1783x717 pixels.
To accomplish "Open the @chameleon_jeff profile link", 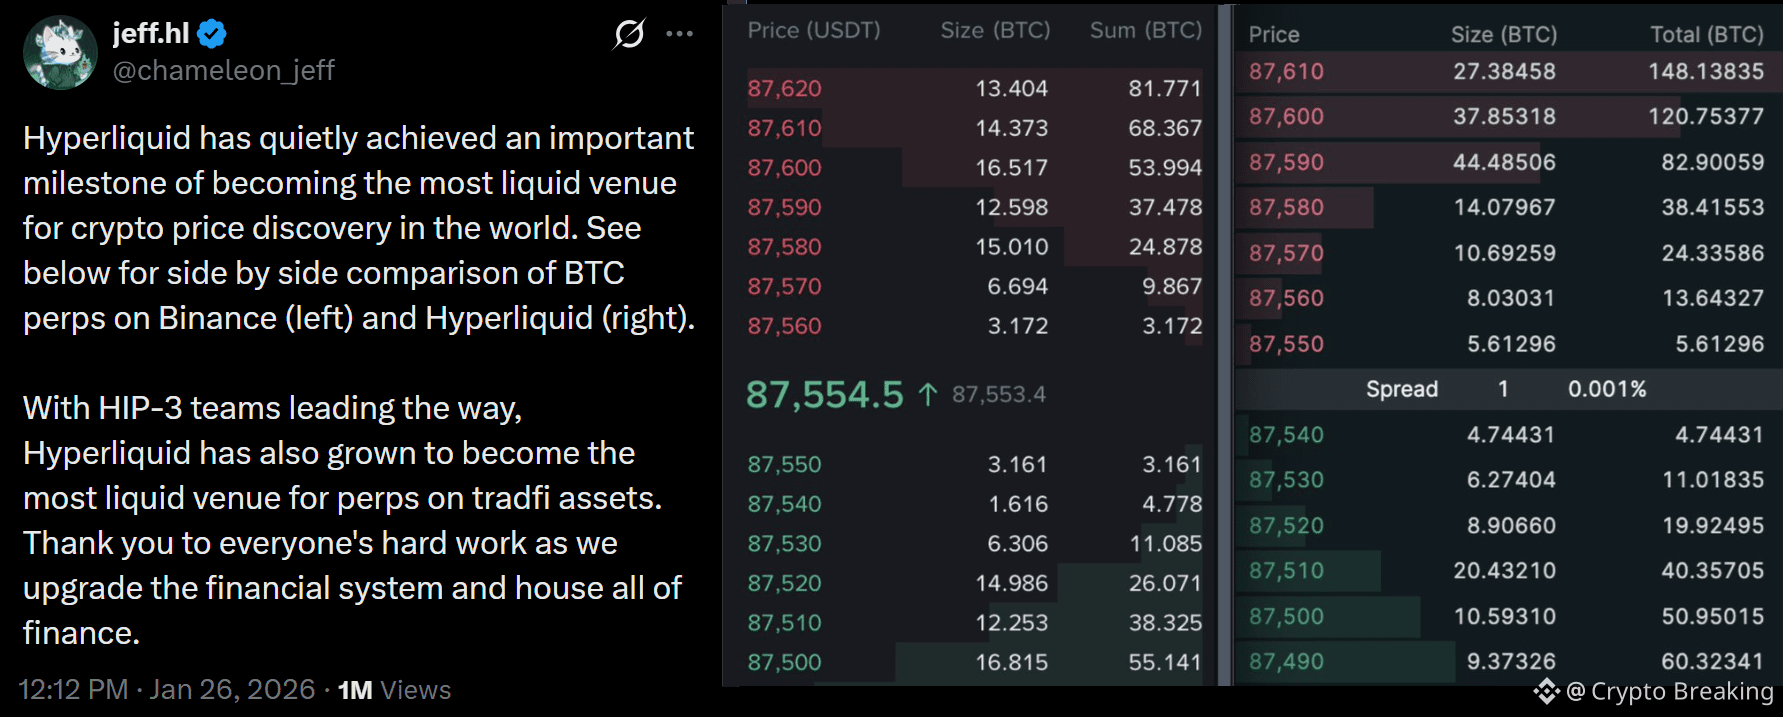I will tap(222, 69).
